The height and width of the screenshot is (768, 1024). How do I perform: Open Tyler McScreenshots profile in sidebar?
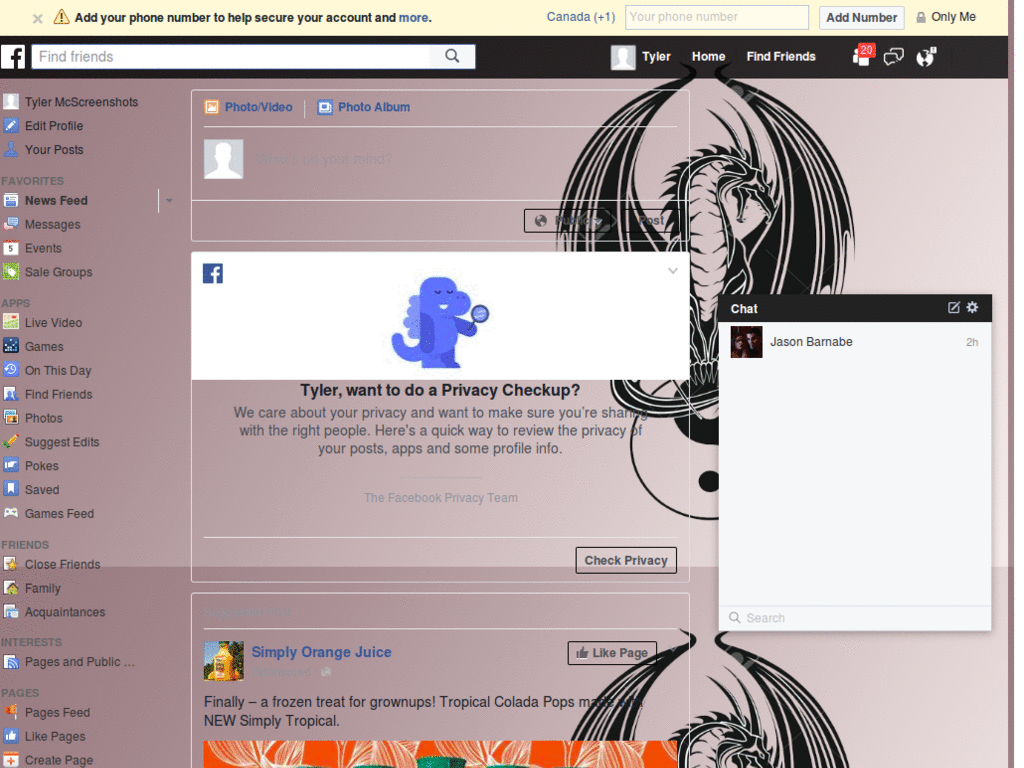(x=71, y=102)
